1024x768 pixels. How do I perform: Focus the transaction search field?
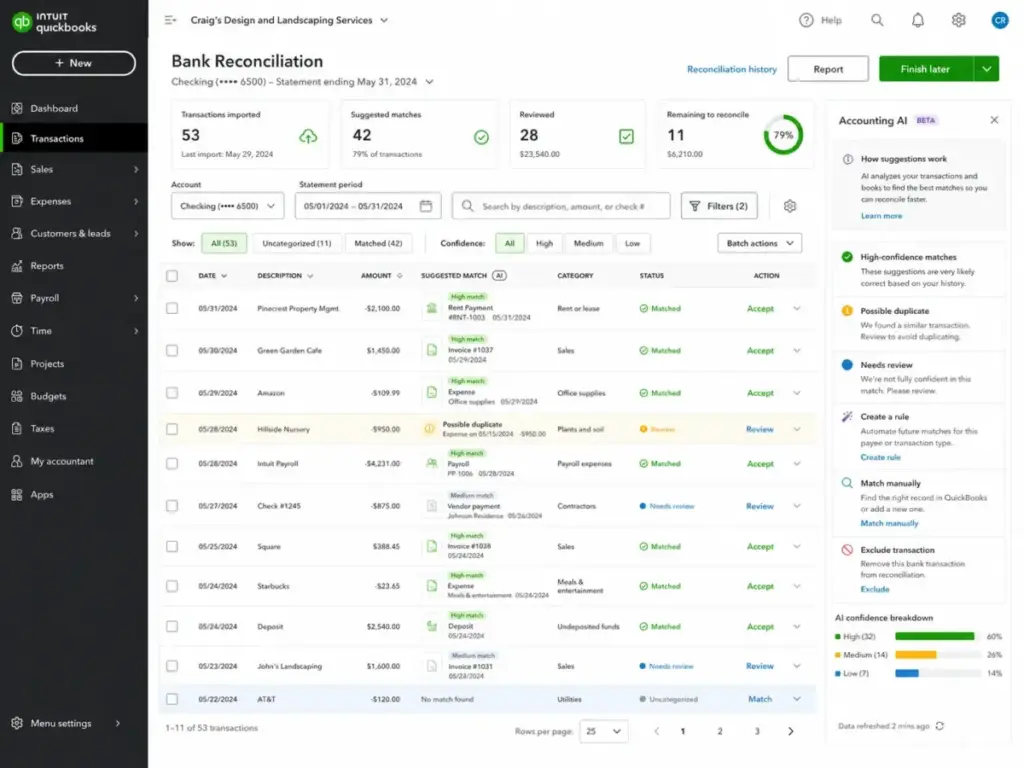561,206
